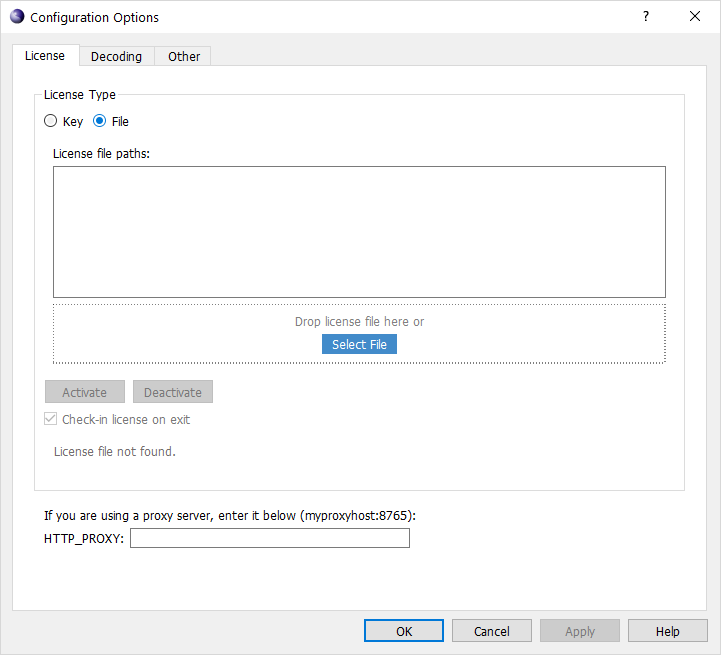Image resolution: width=721 pixels, height=655 pixels.
Task: Close the Configuration Options dialog
Action: click(x=695, y=17)
